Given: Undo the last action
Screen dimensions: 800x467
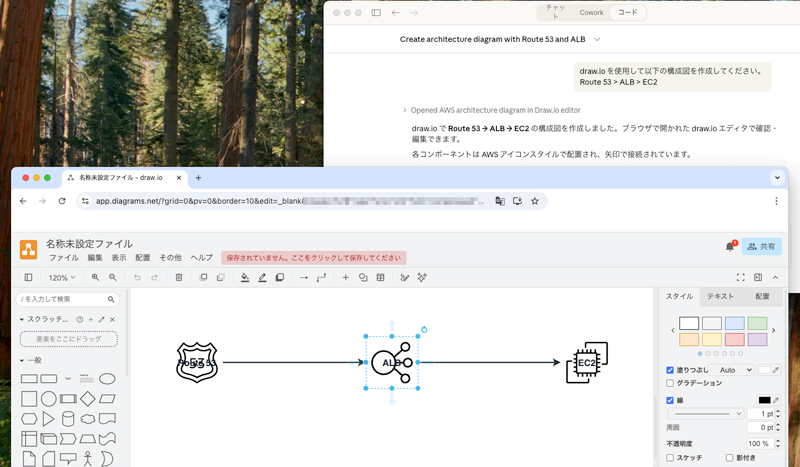Looking at the screenshot, I should pyautogui.click(x=137, y=277).
